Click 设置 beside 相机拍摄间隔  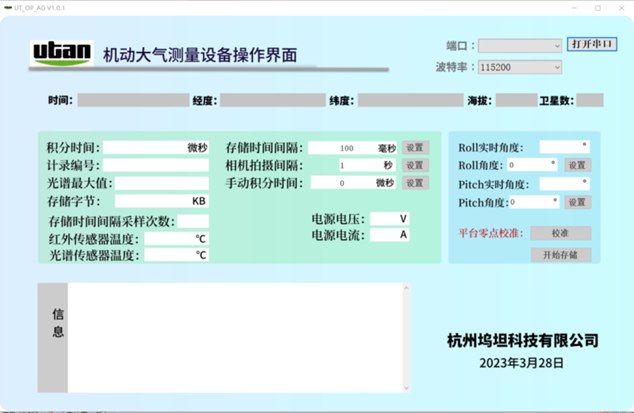tap(415, 165)
